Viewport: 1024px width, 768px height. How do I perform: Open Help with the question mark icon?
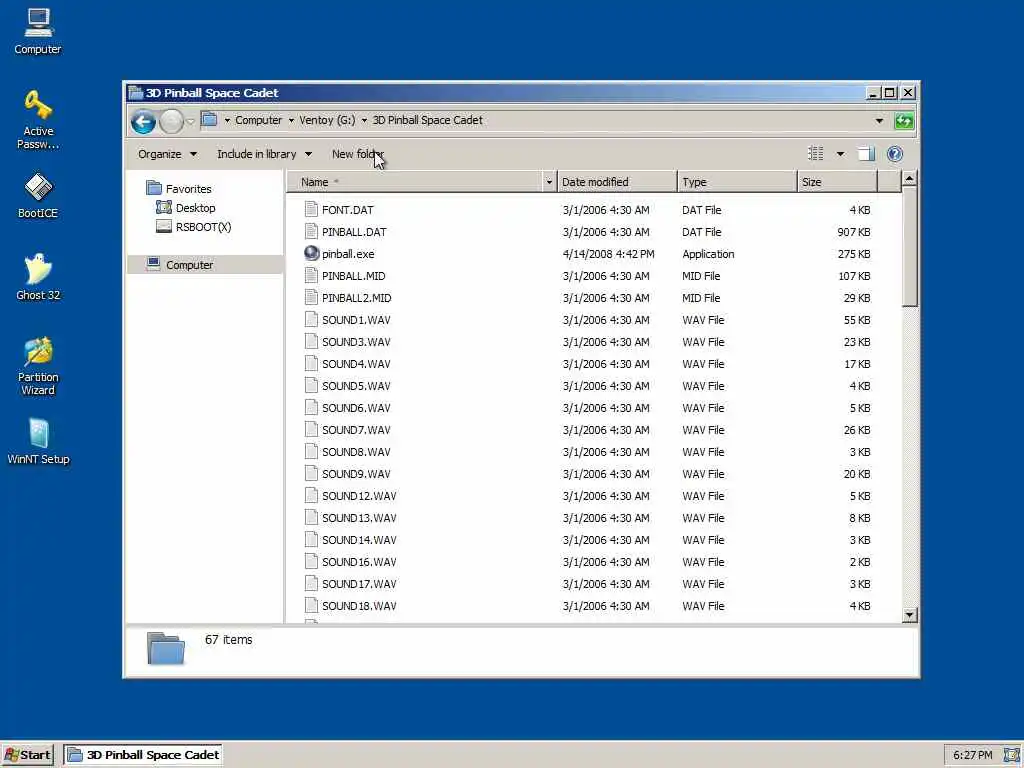point(895,154)
